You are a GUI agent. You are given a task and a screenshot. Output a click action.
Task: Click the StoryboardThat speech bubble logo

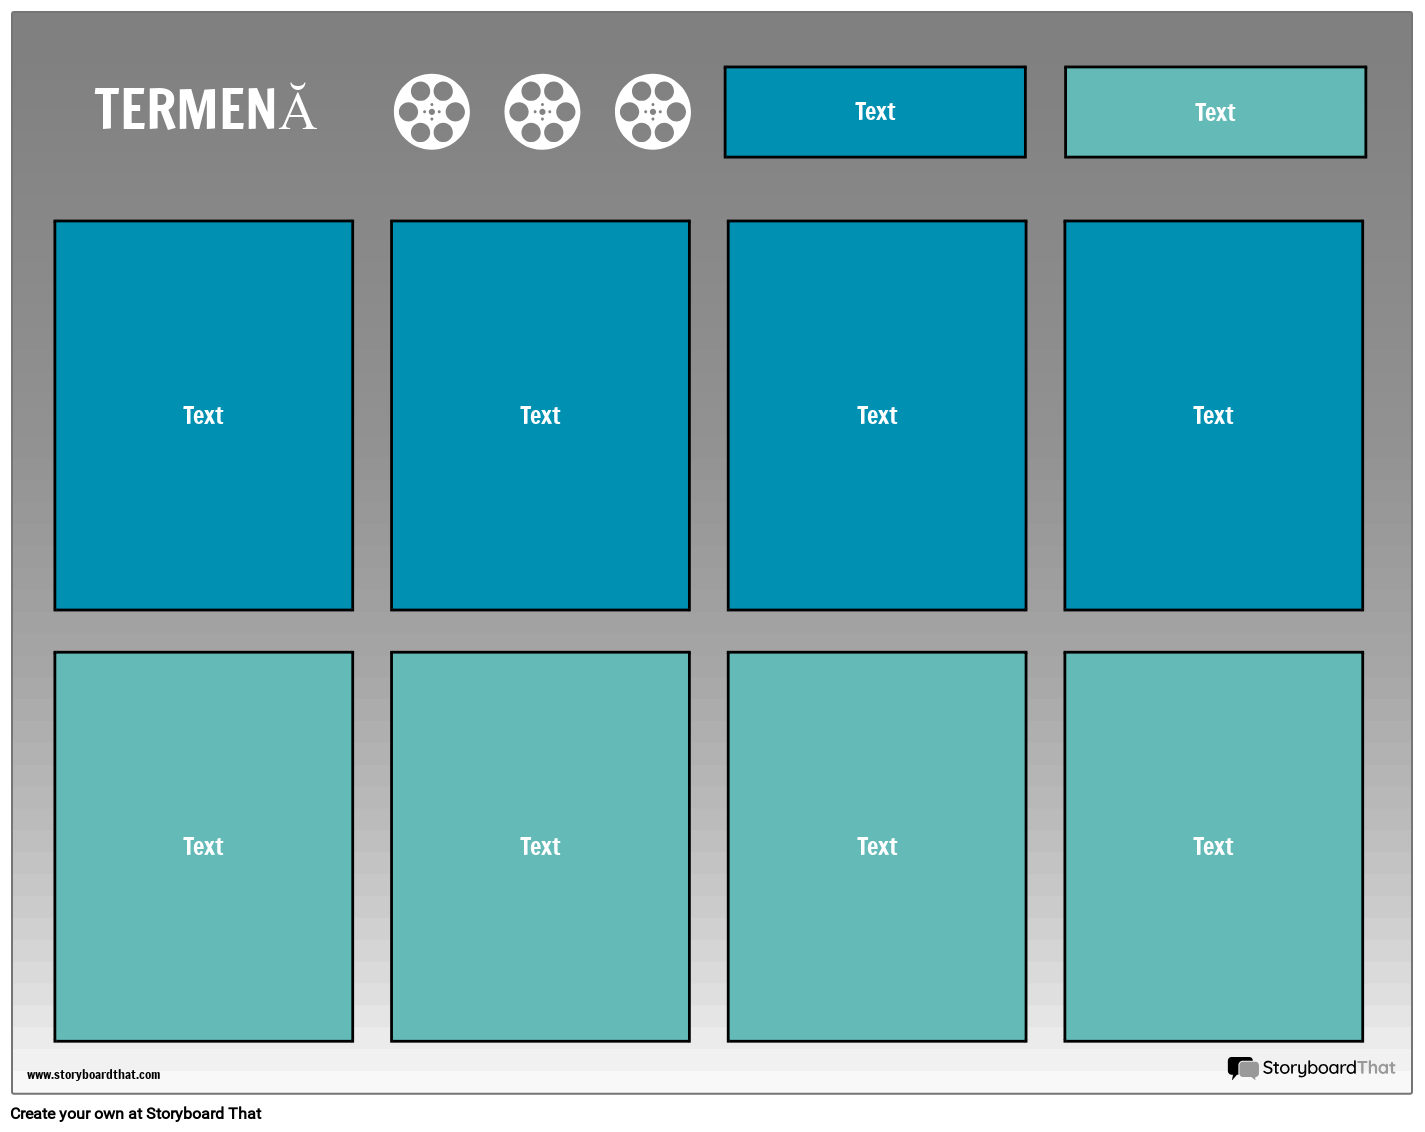click(1244, 1068)
